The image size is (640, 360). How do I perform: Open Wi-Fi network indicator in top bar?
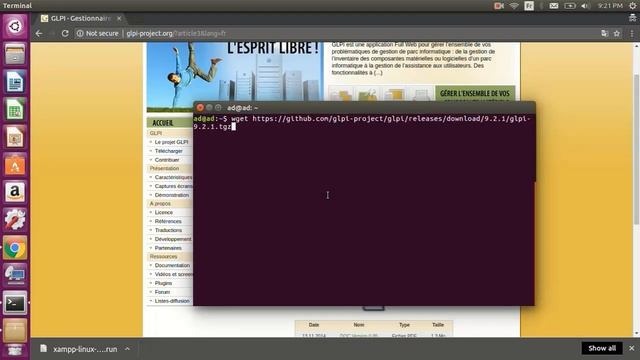click(x=514, y=6)
